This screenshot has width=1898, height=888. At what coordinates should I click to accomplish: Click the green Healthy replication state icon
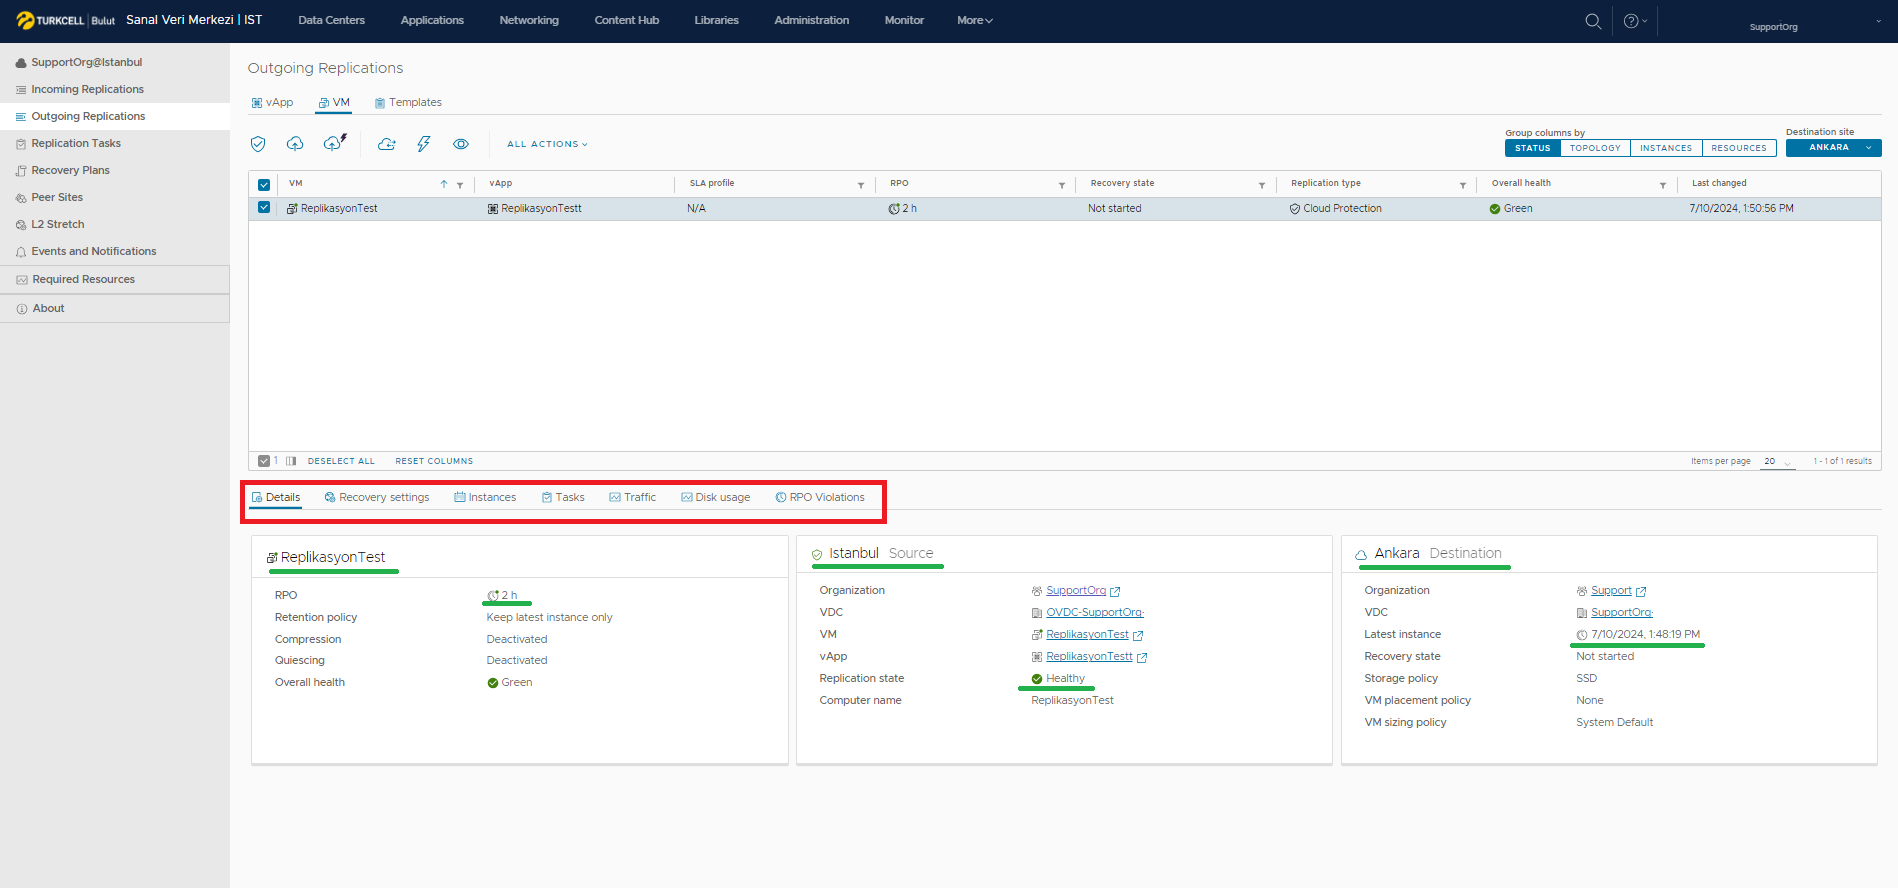pos(1037,679)
